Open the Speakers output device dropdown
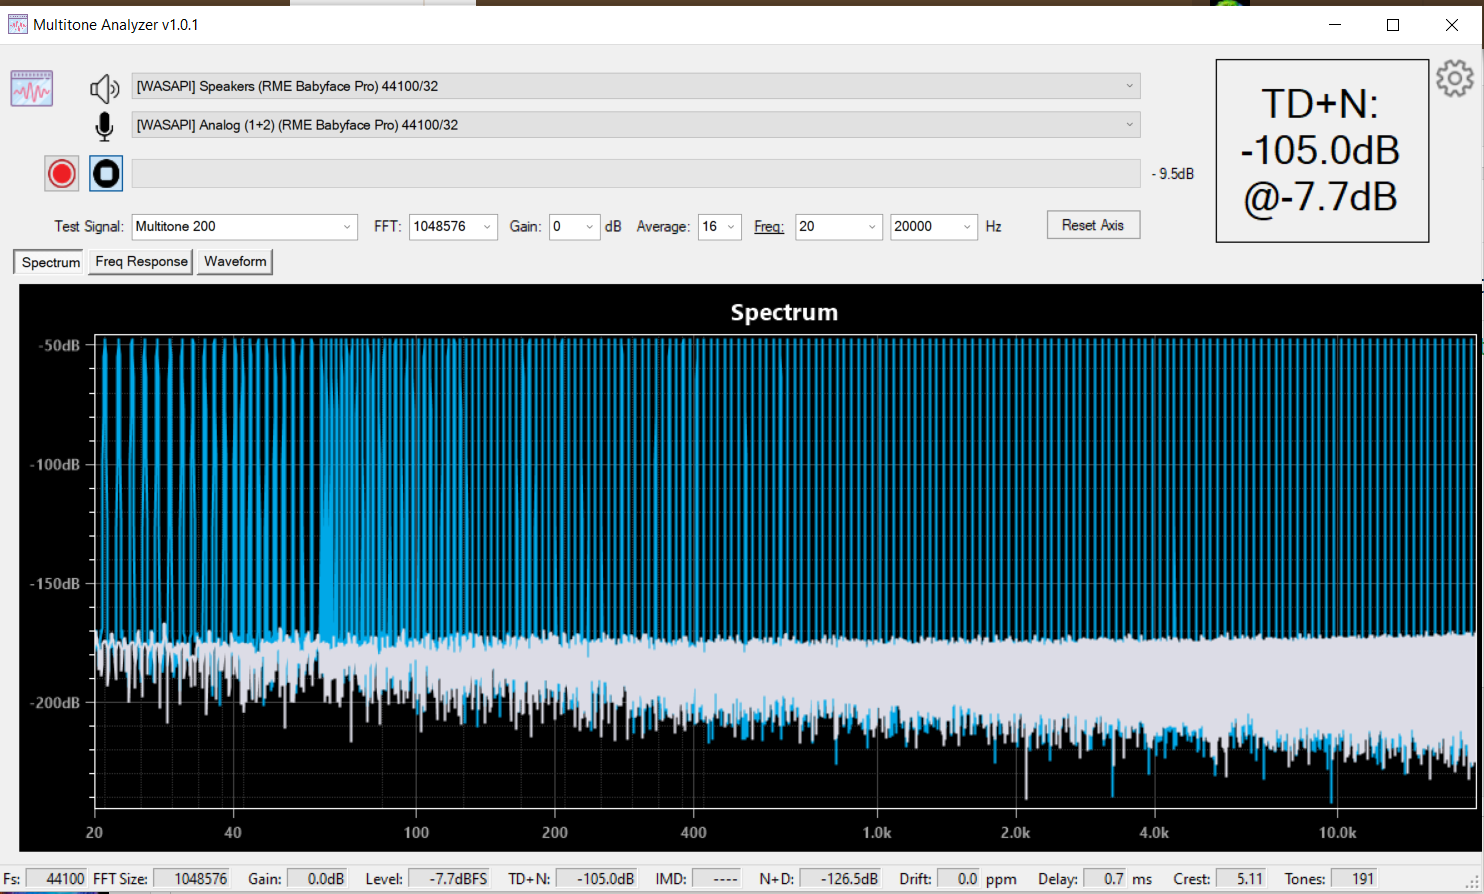 636,86
